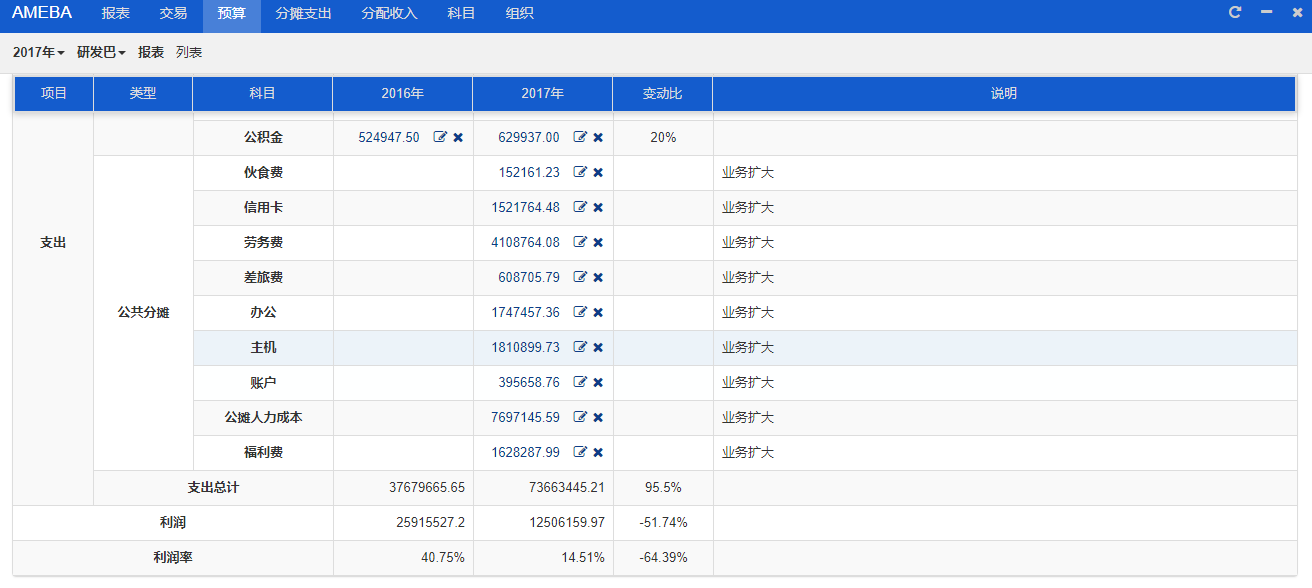Edit the 主机 budget value
The height and width of the screenshot is (588, 1312).
pos(580,347)
